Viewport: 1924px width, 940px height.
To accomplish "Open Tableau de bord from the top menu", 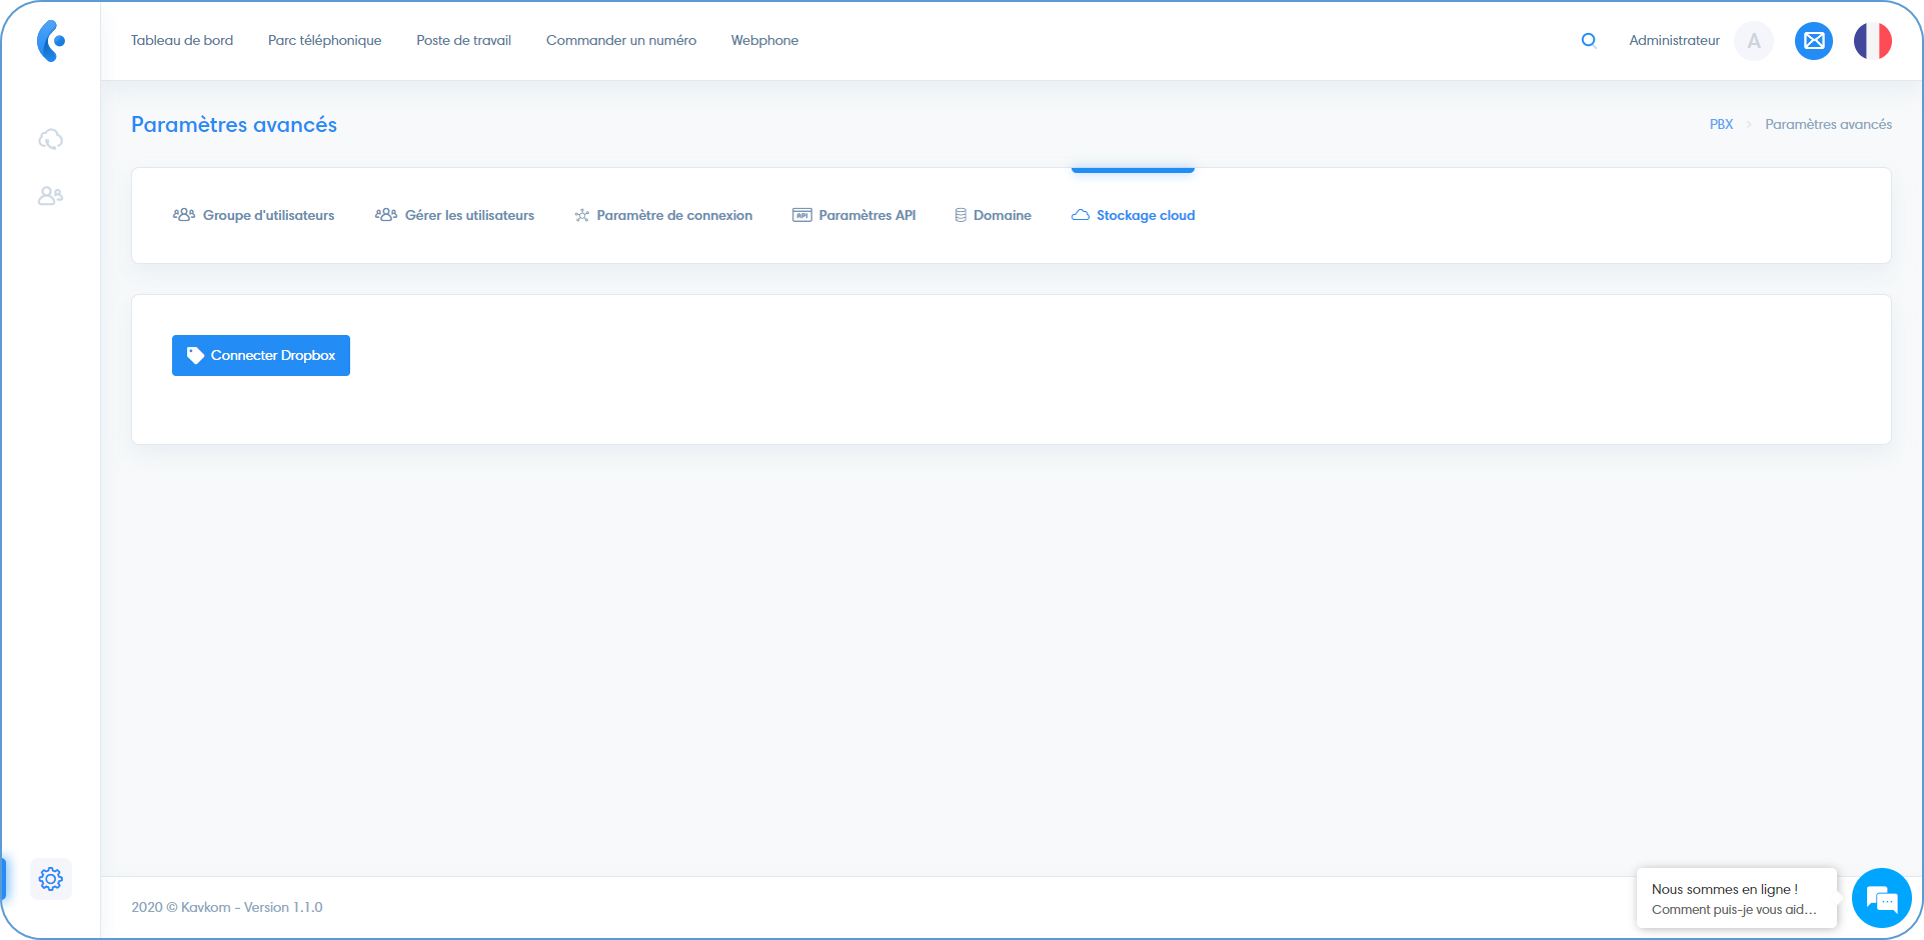I will coord(181,40).
